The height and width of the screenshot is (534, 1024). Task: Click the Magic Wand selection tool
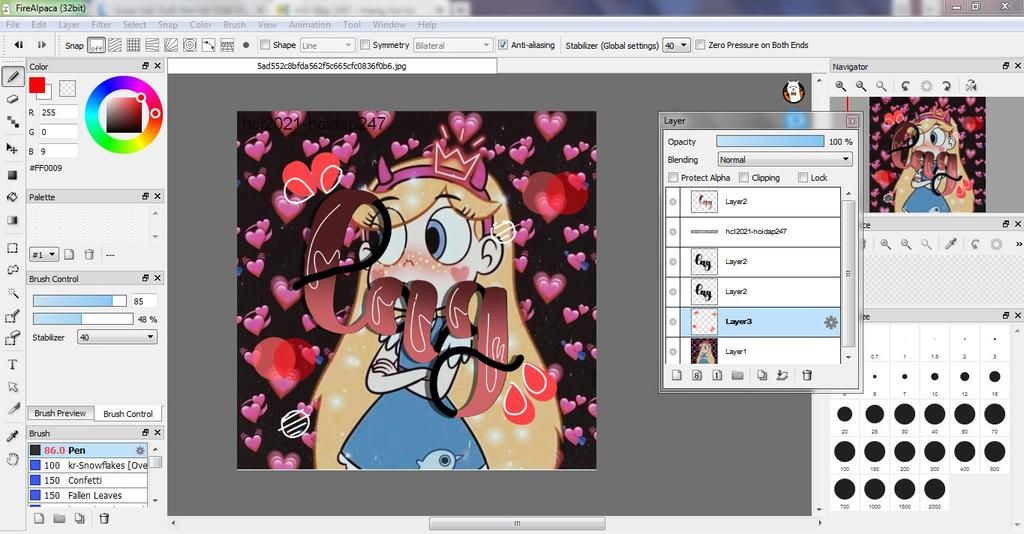(13, 293)
